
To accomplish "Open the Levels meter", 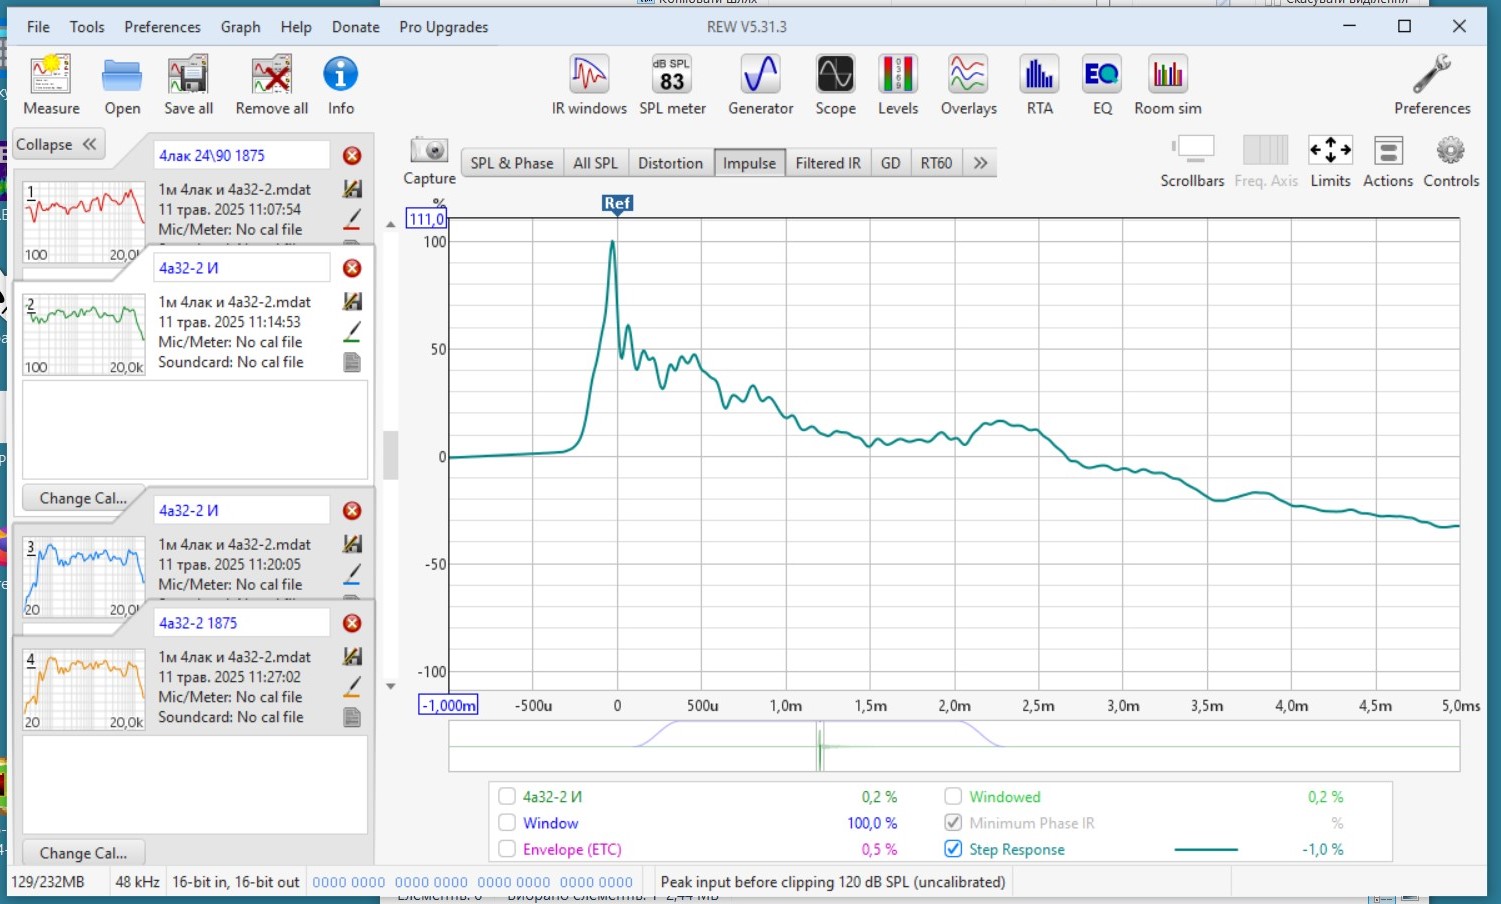I will tap(898, 85).
